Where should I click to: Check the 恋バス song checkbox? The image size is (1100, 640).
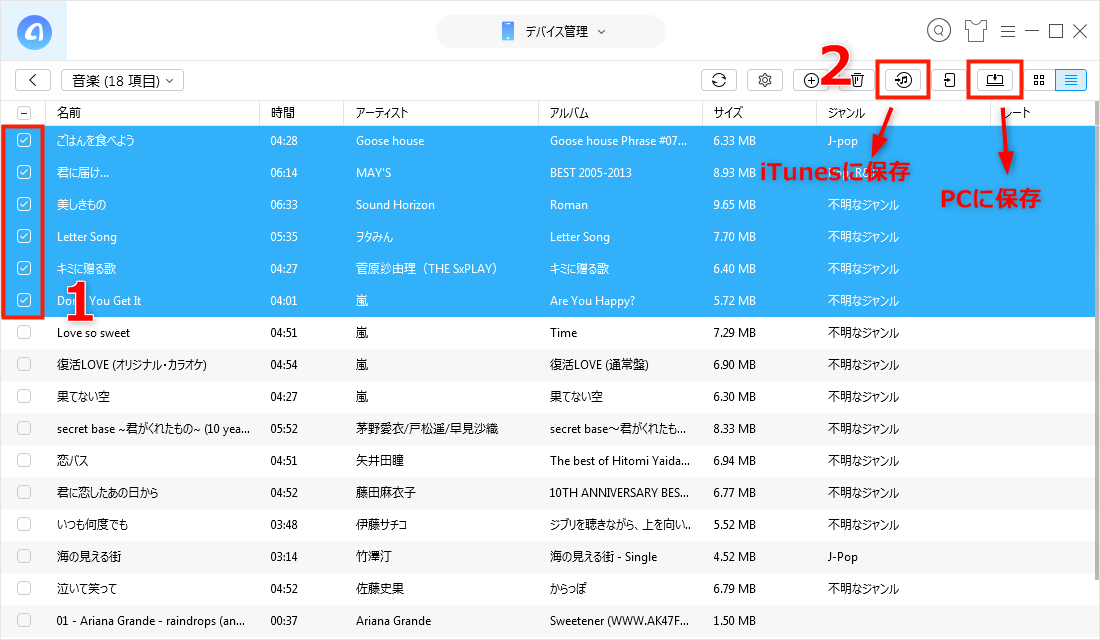[24, 460]
